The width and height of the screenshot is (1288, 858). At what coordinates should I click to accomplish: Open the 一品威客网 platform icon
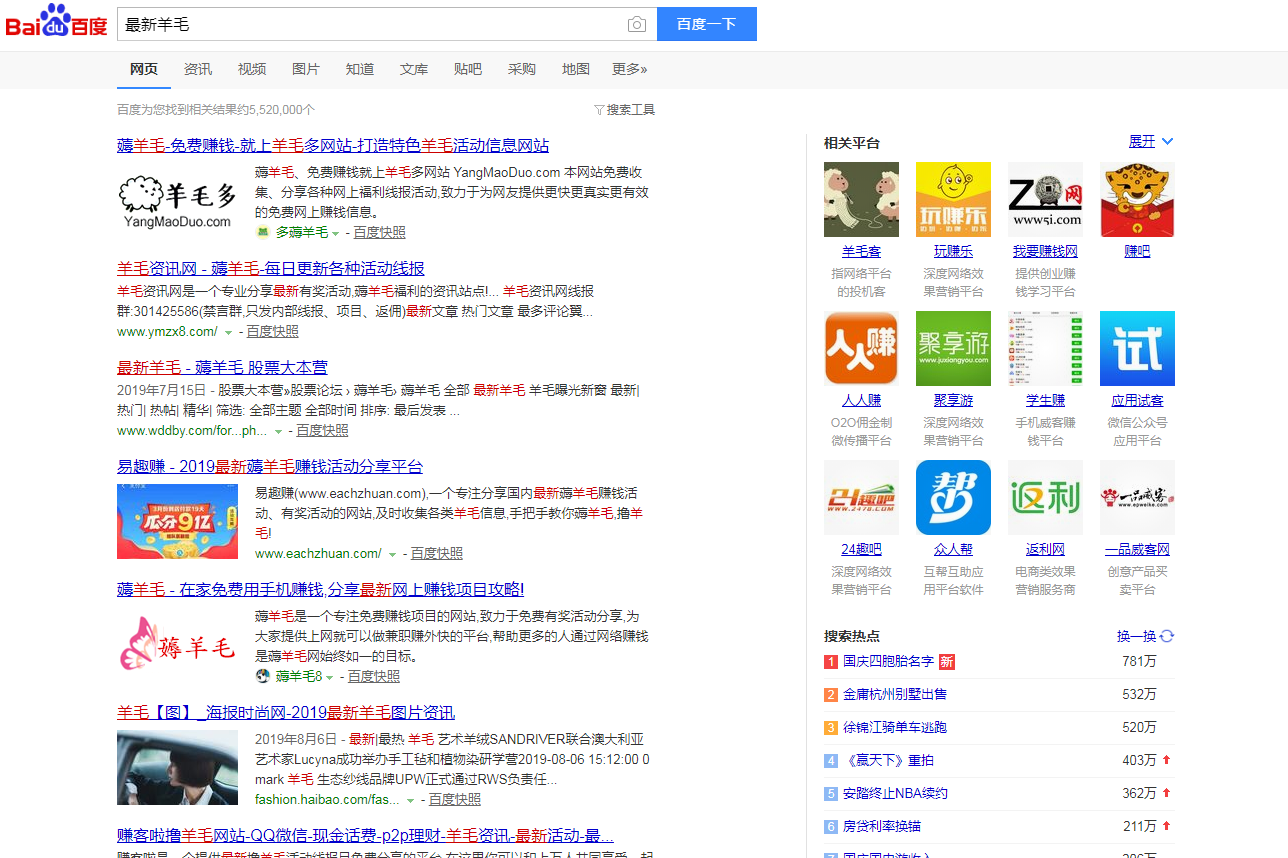pyautogui.click(x=1137, y=497)
